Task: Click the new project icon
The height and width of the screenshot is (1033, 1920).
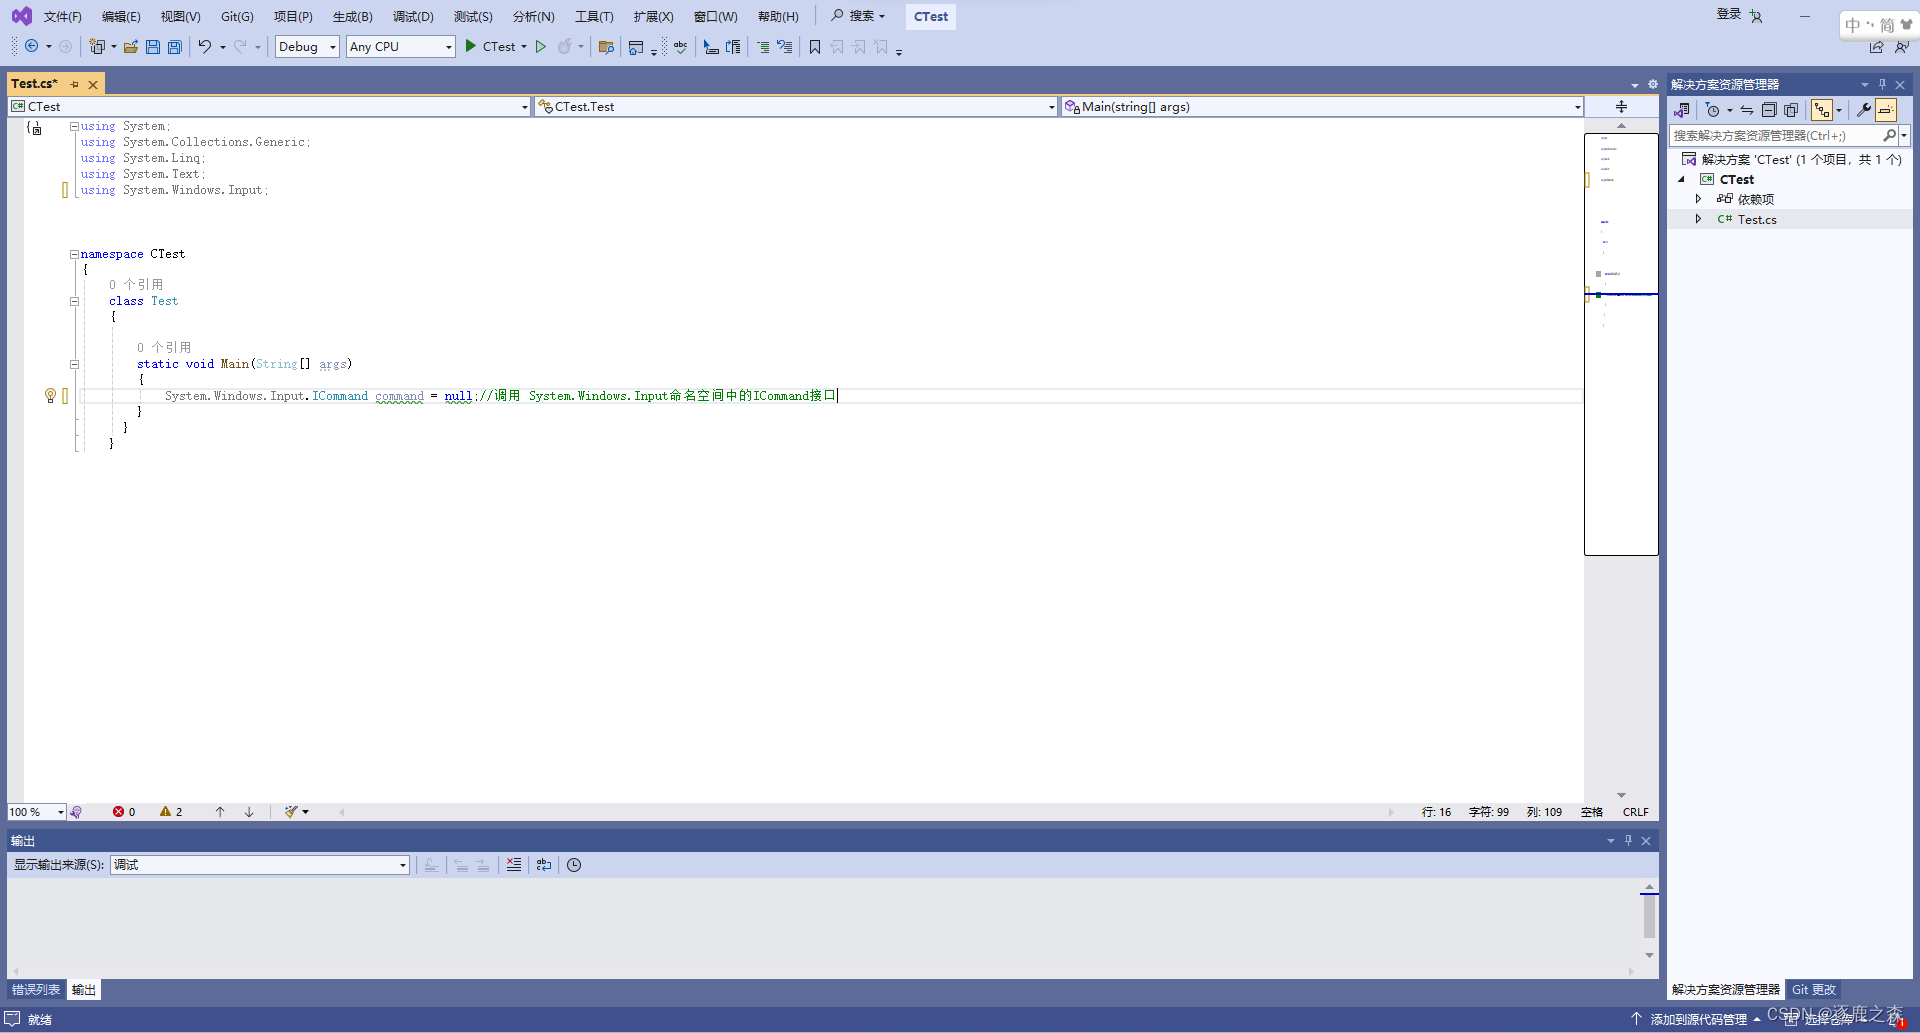Action: tap(97, 46)
